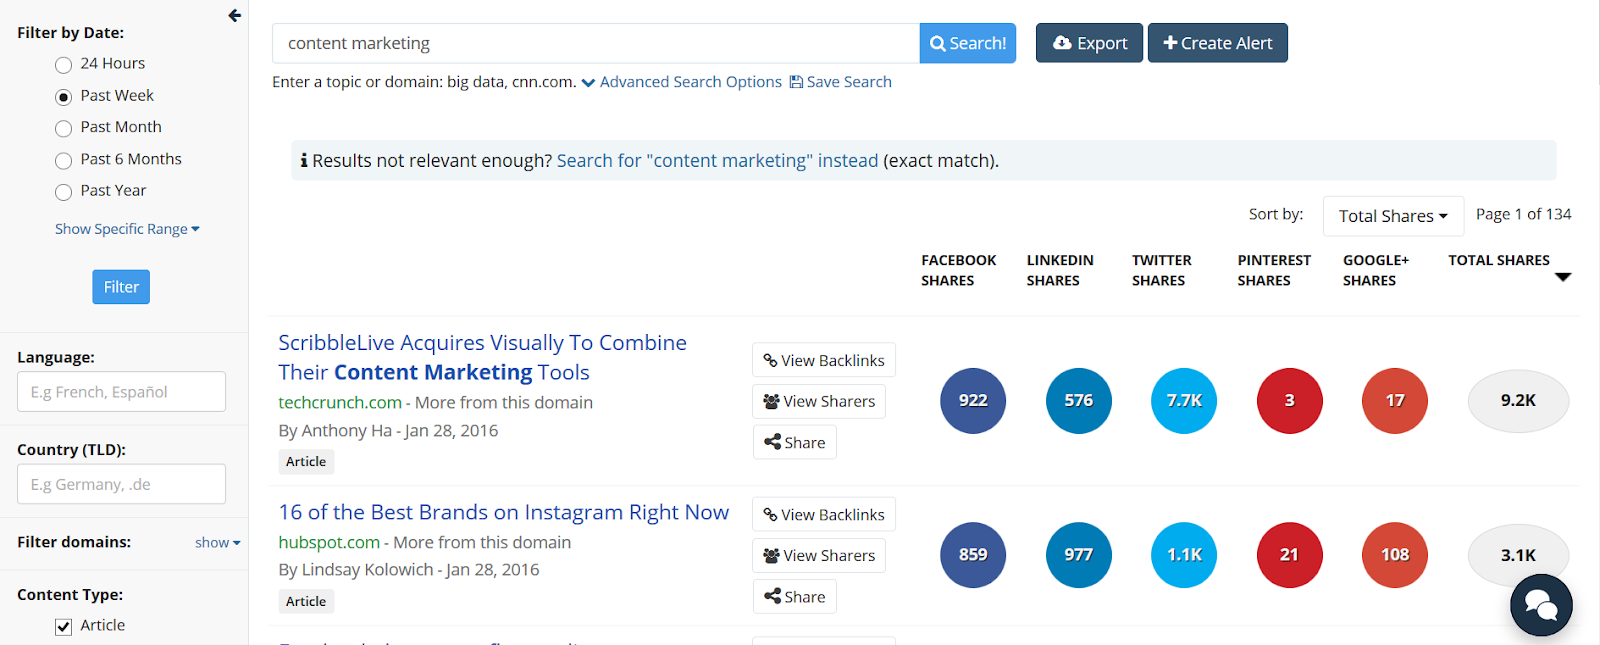The height and width of the screenshot is (645, 1600).
Task: Click the Export button
Action: pyautogui.click(x=1089, y=43)
